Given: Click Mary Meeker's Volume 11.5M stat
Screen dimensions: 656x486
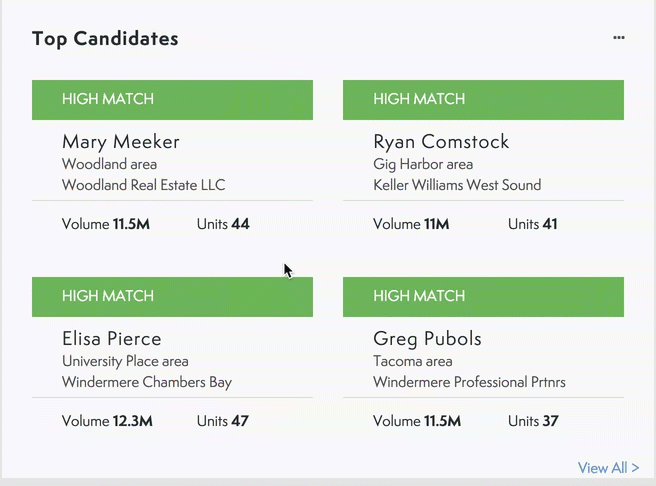Looking at the screenshot, I should (106, 224).
